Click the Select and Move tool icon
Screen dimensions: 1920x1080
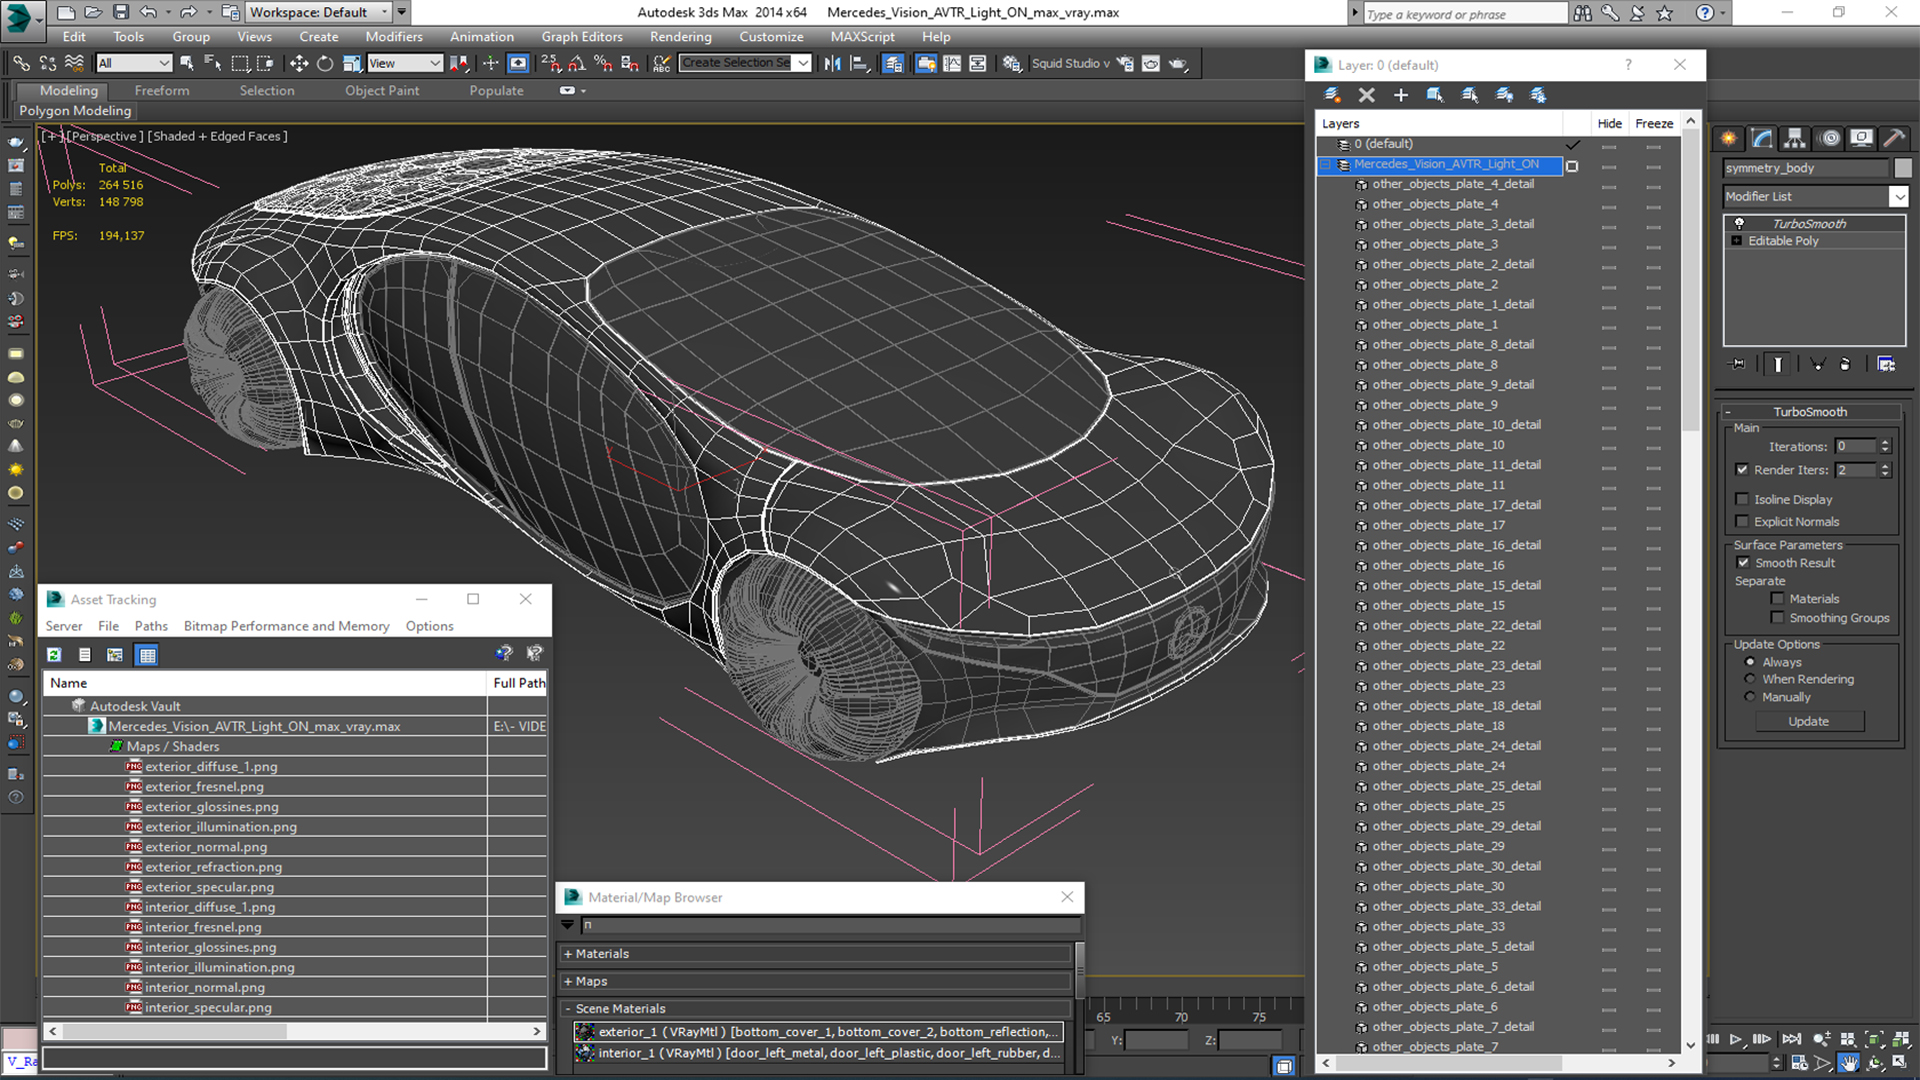tap(298, 63)
